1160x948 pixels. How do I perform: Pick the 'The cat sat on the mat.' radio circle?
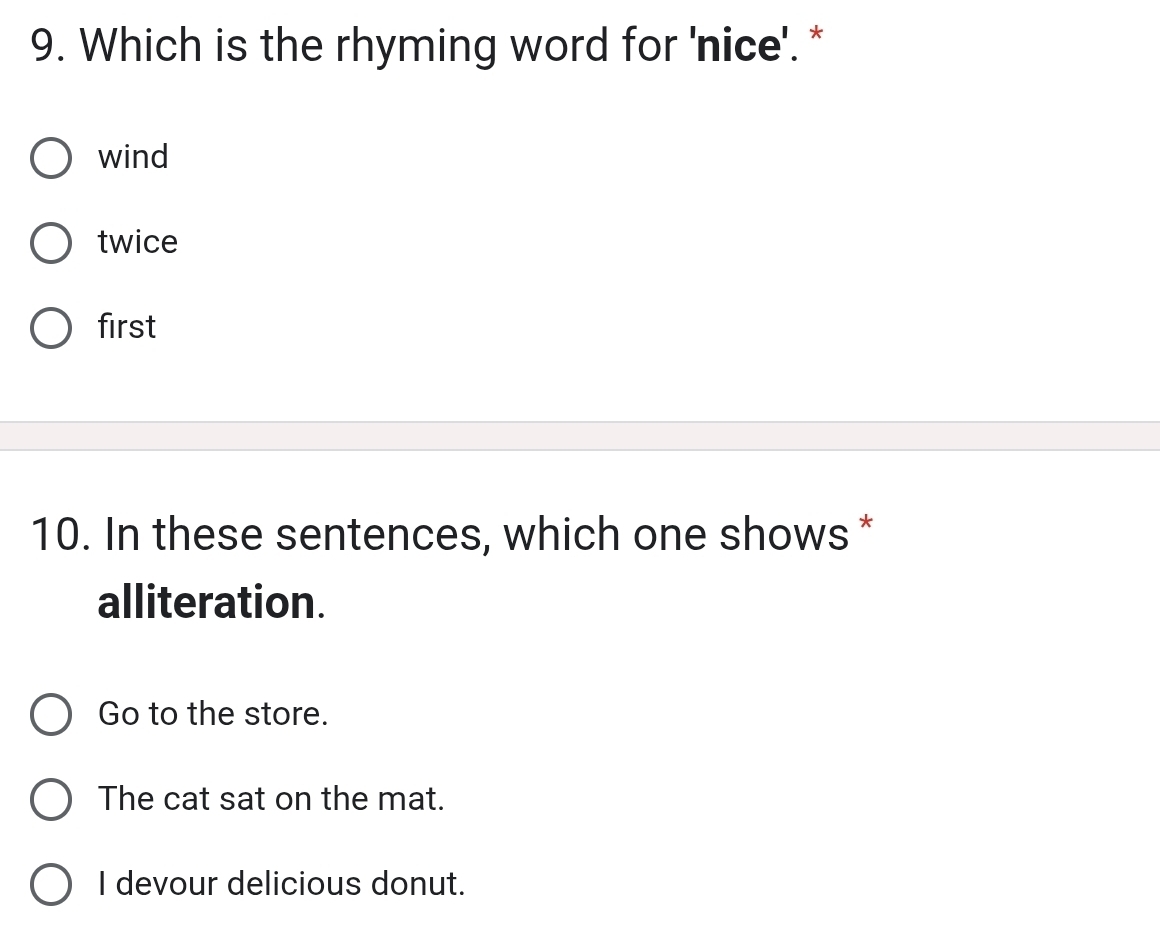pos(51,799)
